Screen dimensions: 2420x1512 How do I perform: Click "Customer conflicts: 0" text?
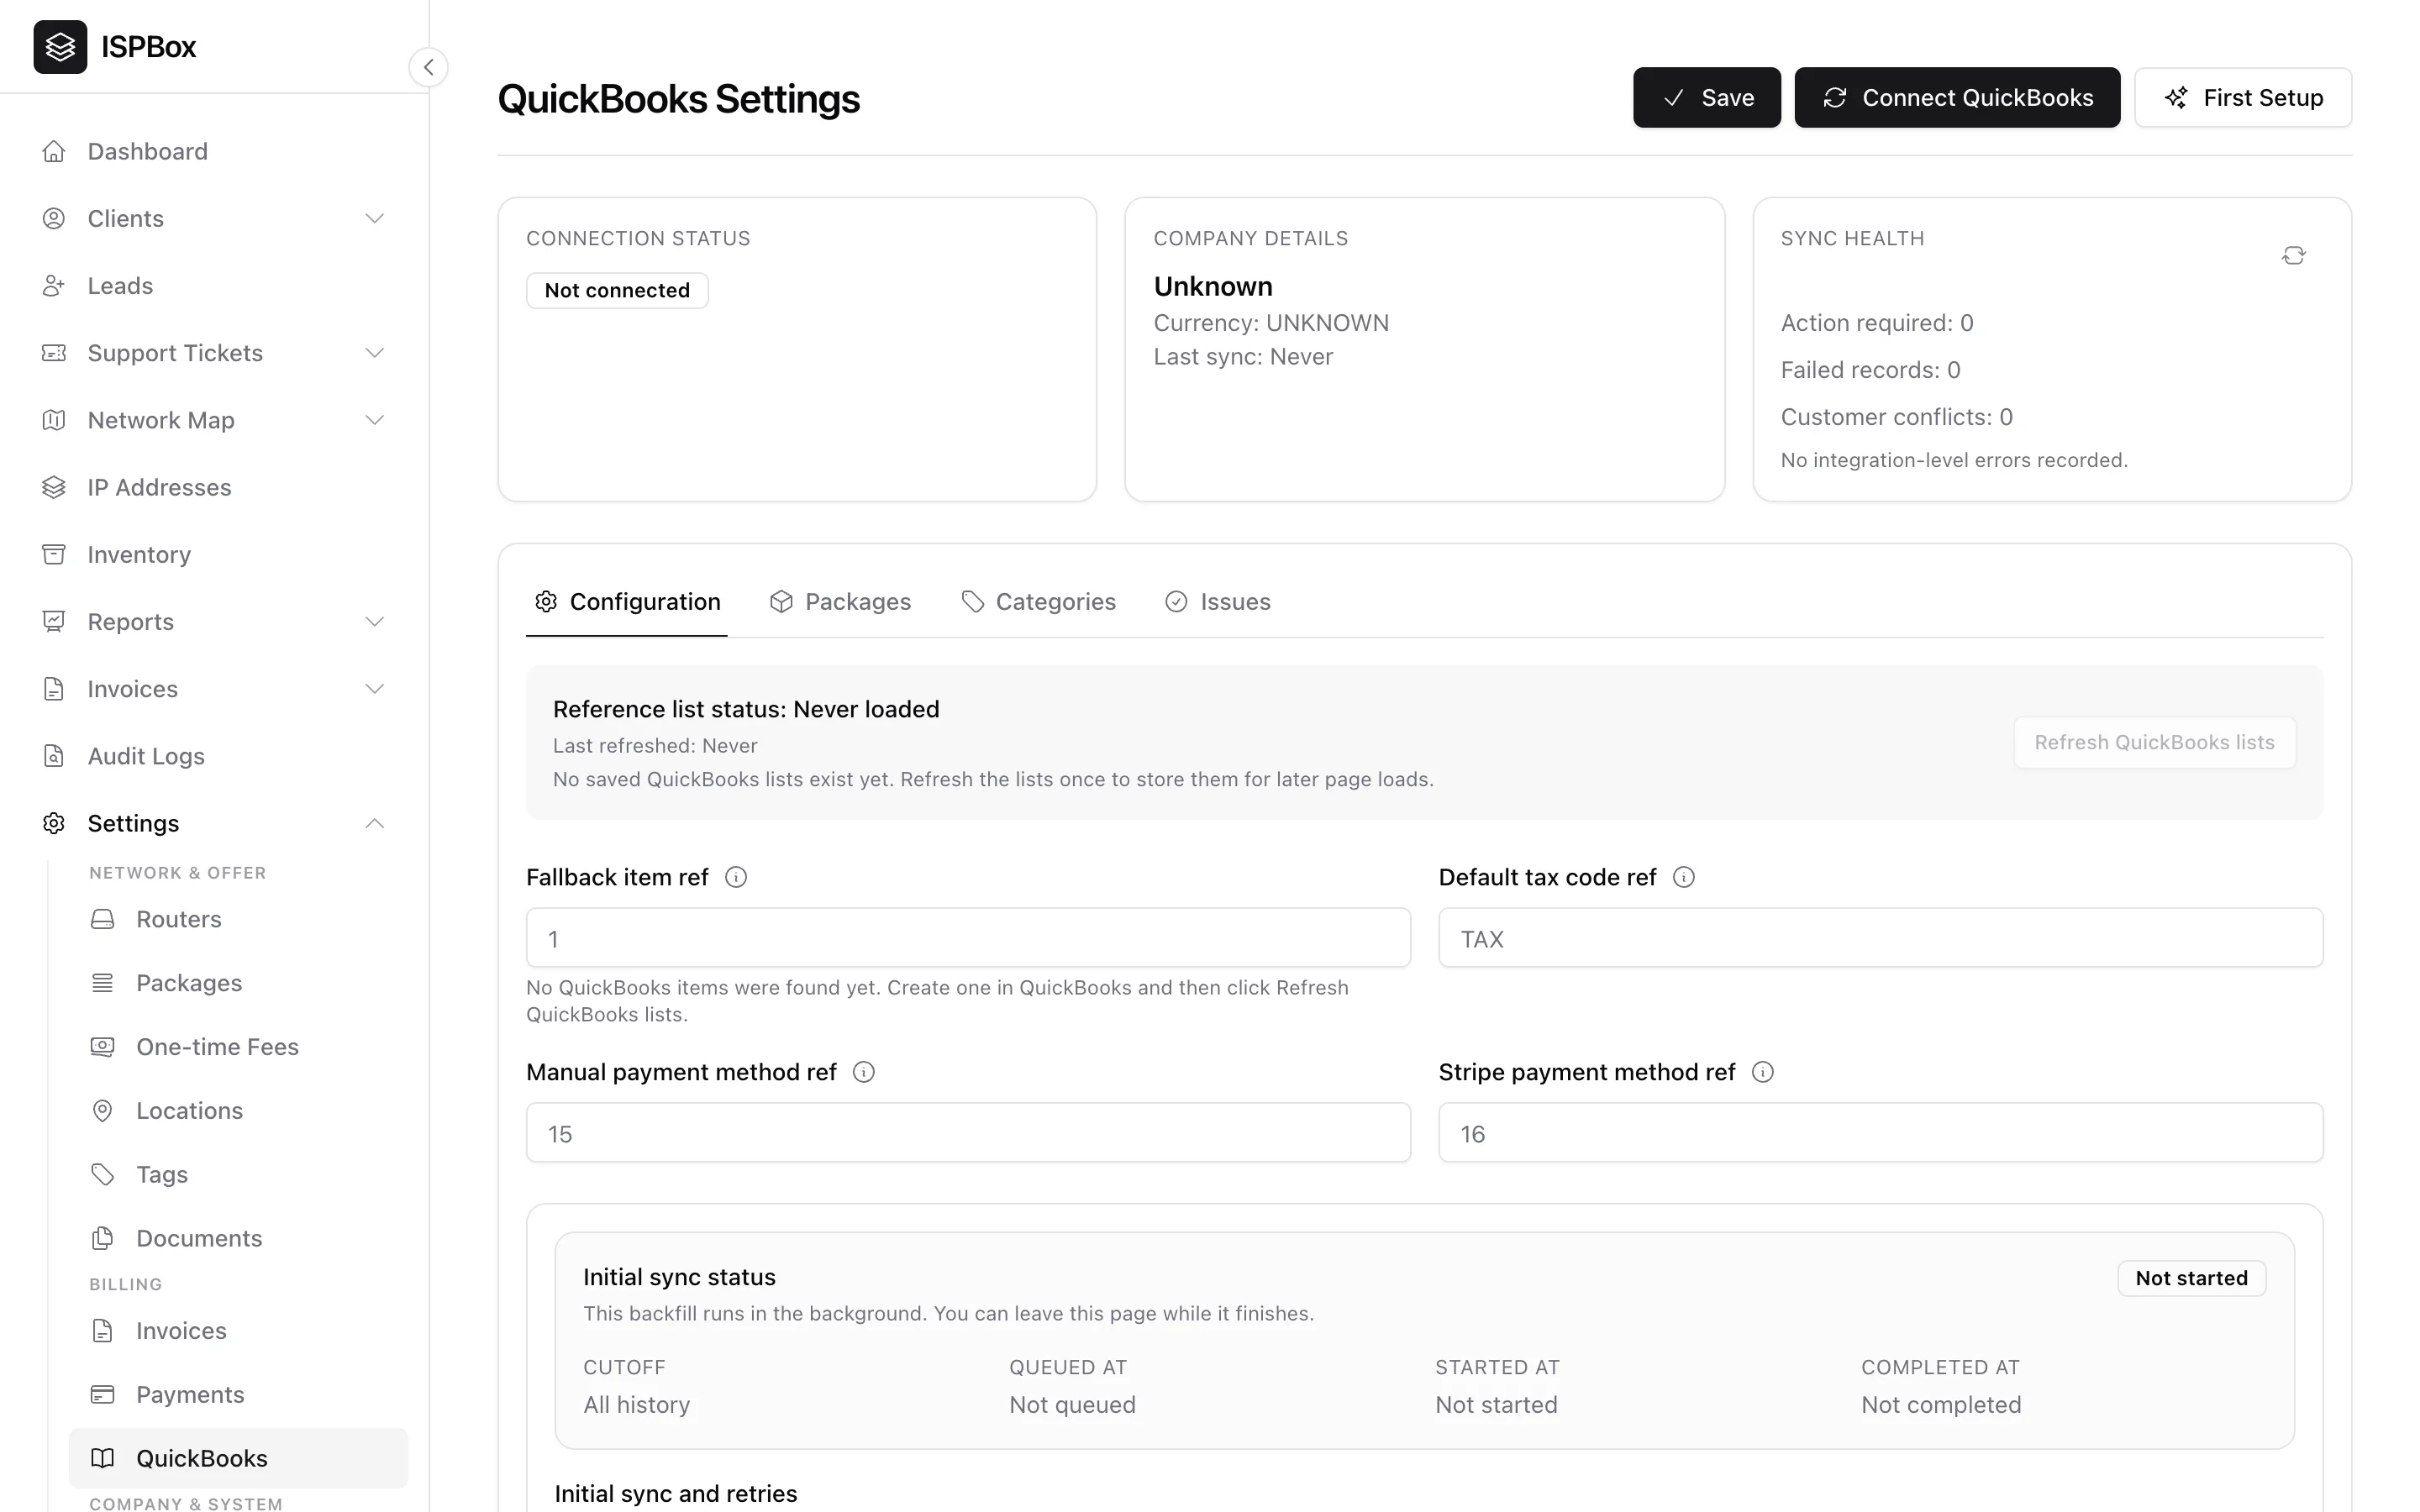[1896, 417]
